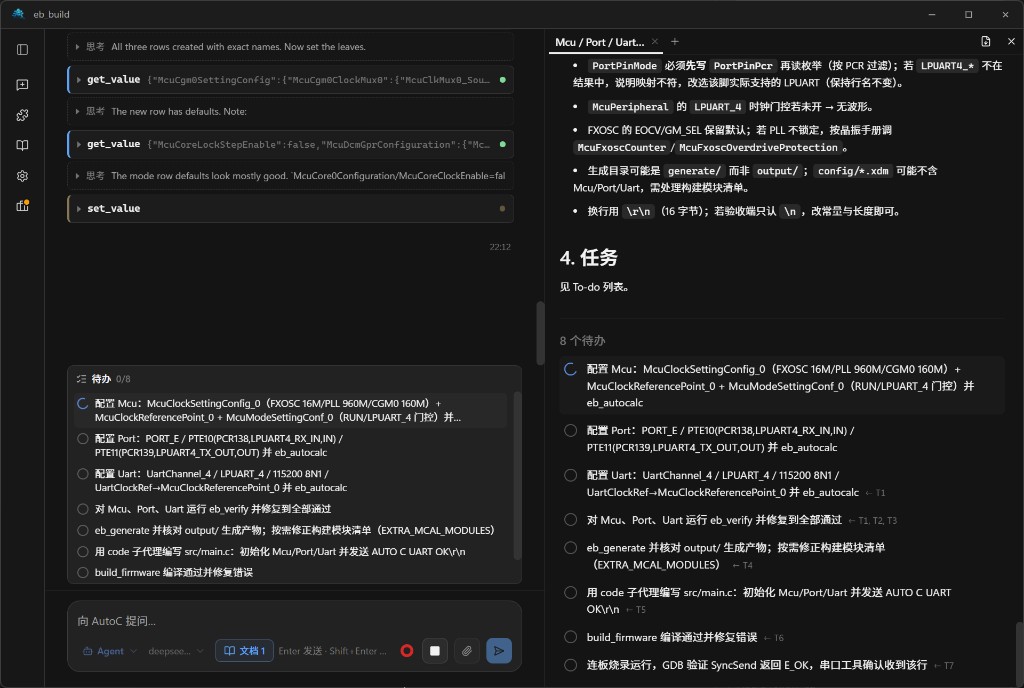This screenshot has height=688, width=1024.
Task: Open the deepsee... model dropdown
Action: click(x=176, y=651)
